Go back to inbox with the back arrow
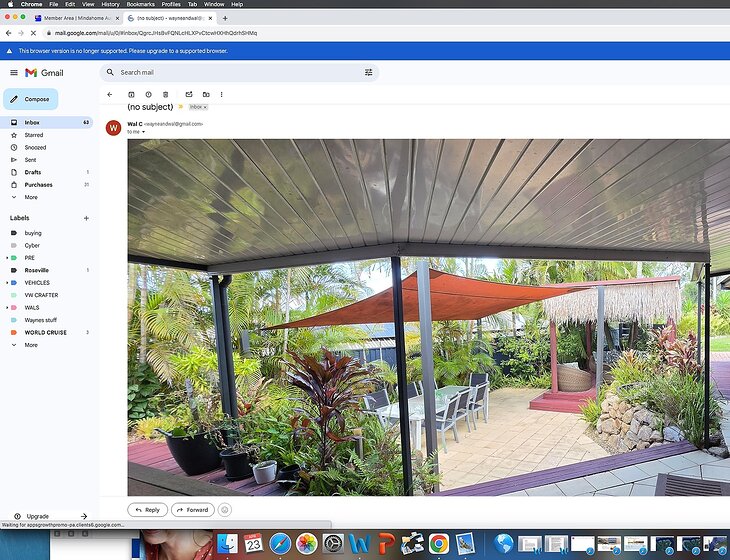The height and width of the screenshot is (560, 730). click(109, 94)
